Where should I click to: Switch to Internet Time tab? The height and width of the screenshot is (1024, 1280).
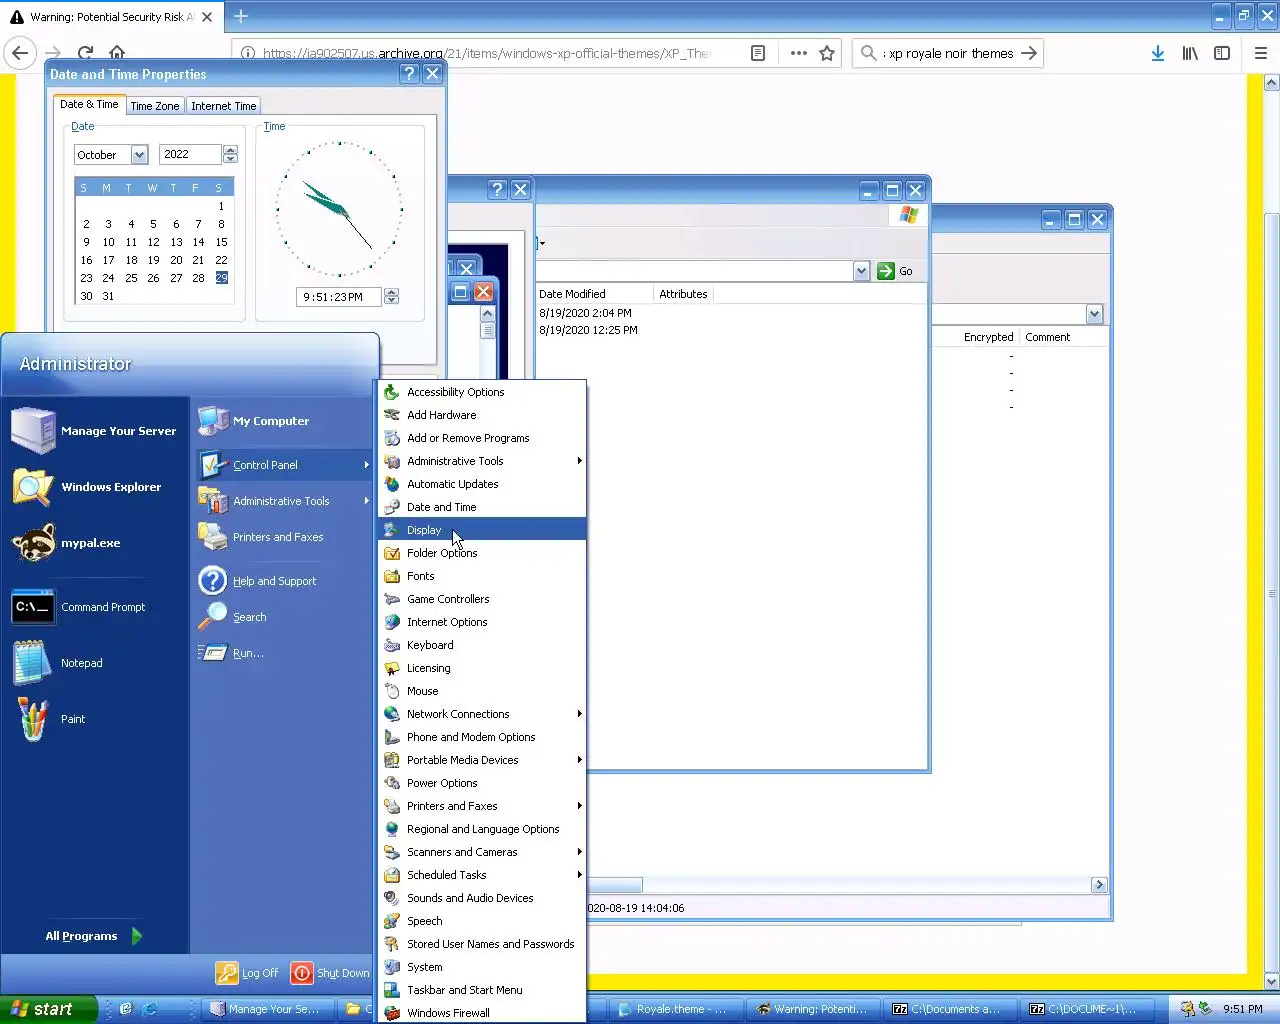tap(224, 106)
